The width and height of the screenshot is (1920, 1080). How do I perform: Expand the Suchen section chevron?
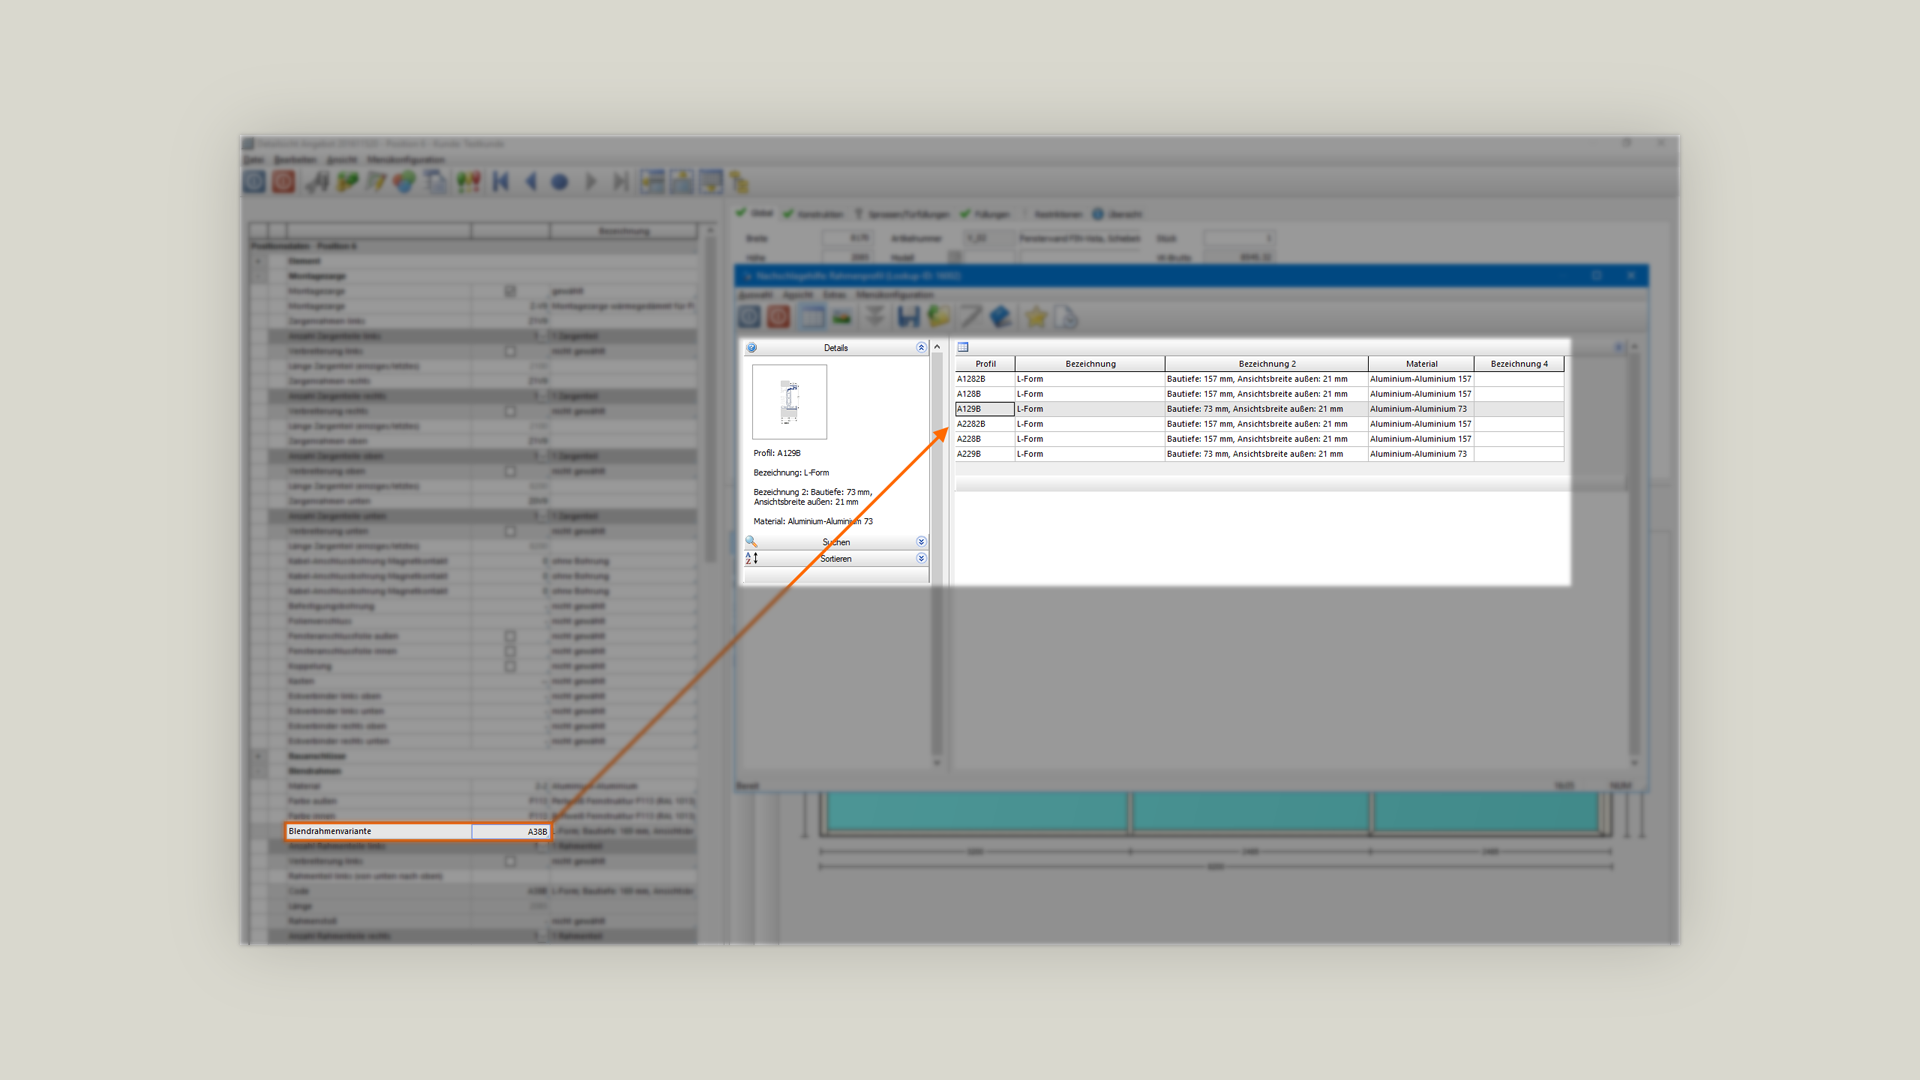(x=921, y=542)
